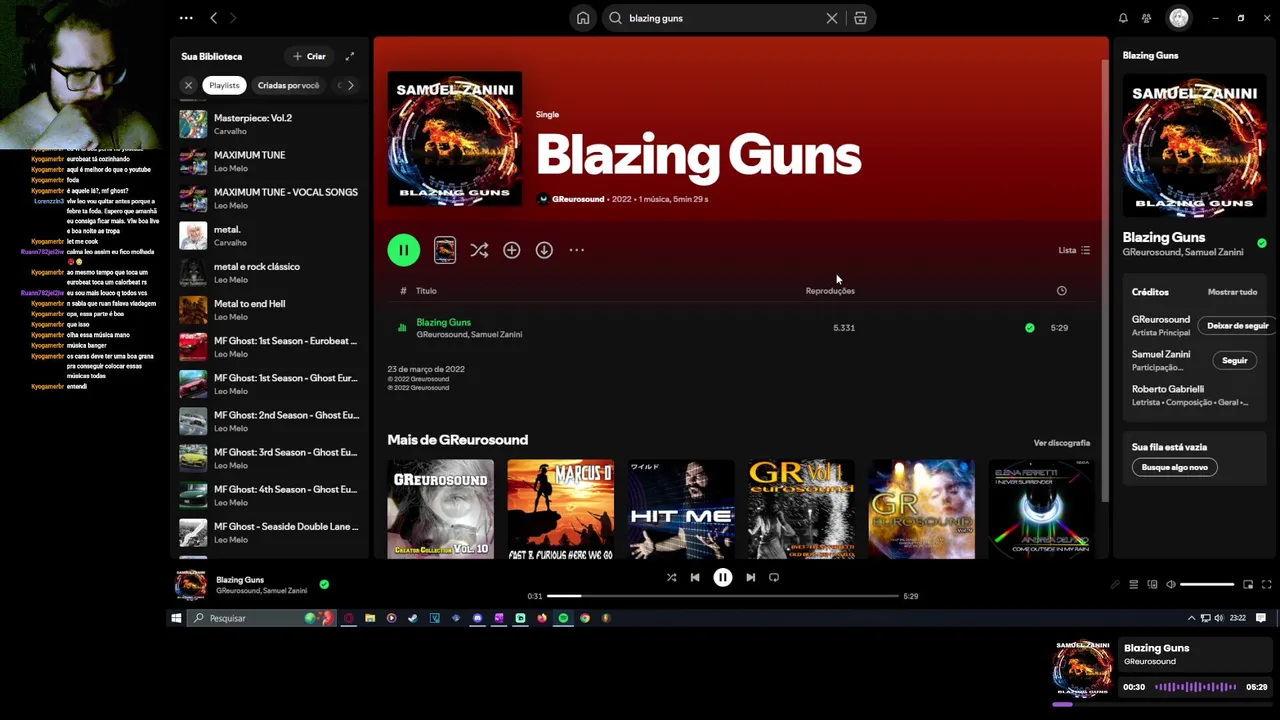
Task: Open the Lista view dropdown
Action: pos(1074,250)
